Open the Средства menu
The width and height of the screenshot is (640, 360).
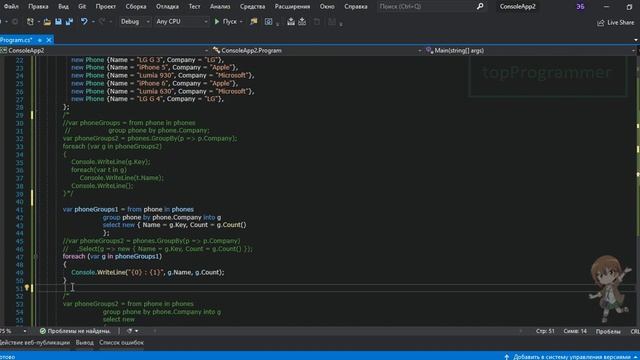[253, 7]
